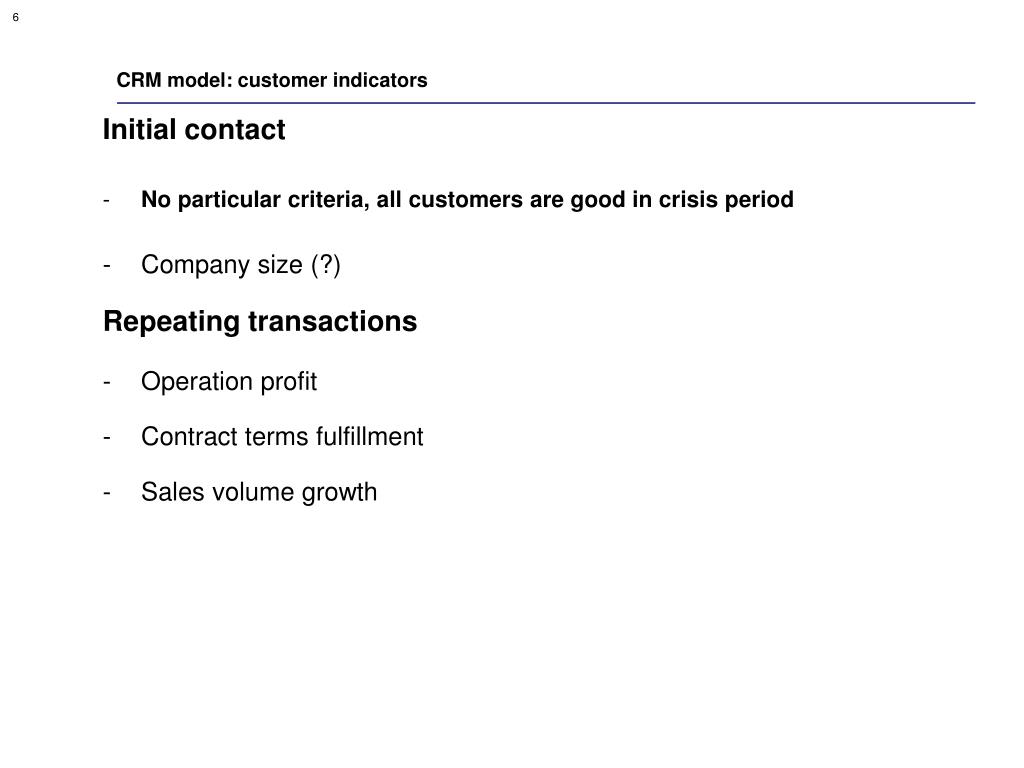The width and height of the screenshot is (1024, 768).
Task: Click the 'Contract terms fulfillment' bullet
Action: 282,436
